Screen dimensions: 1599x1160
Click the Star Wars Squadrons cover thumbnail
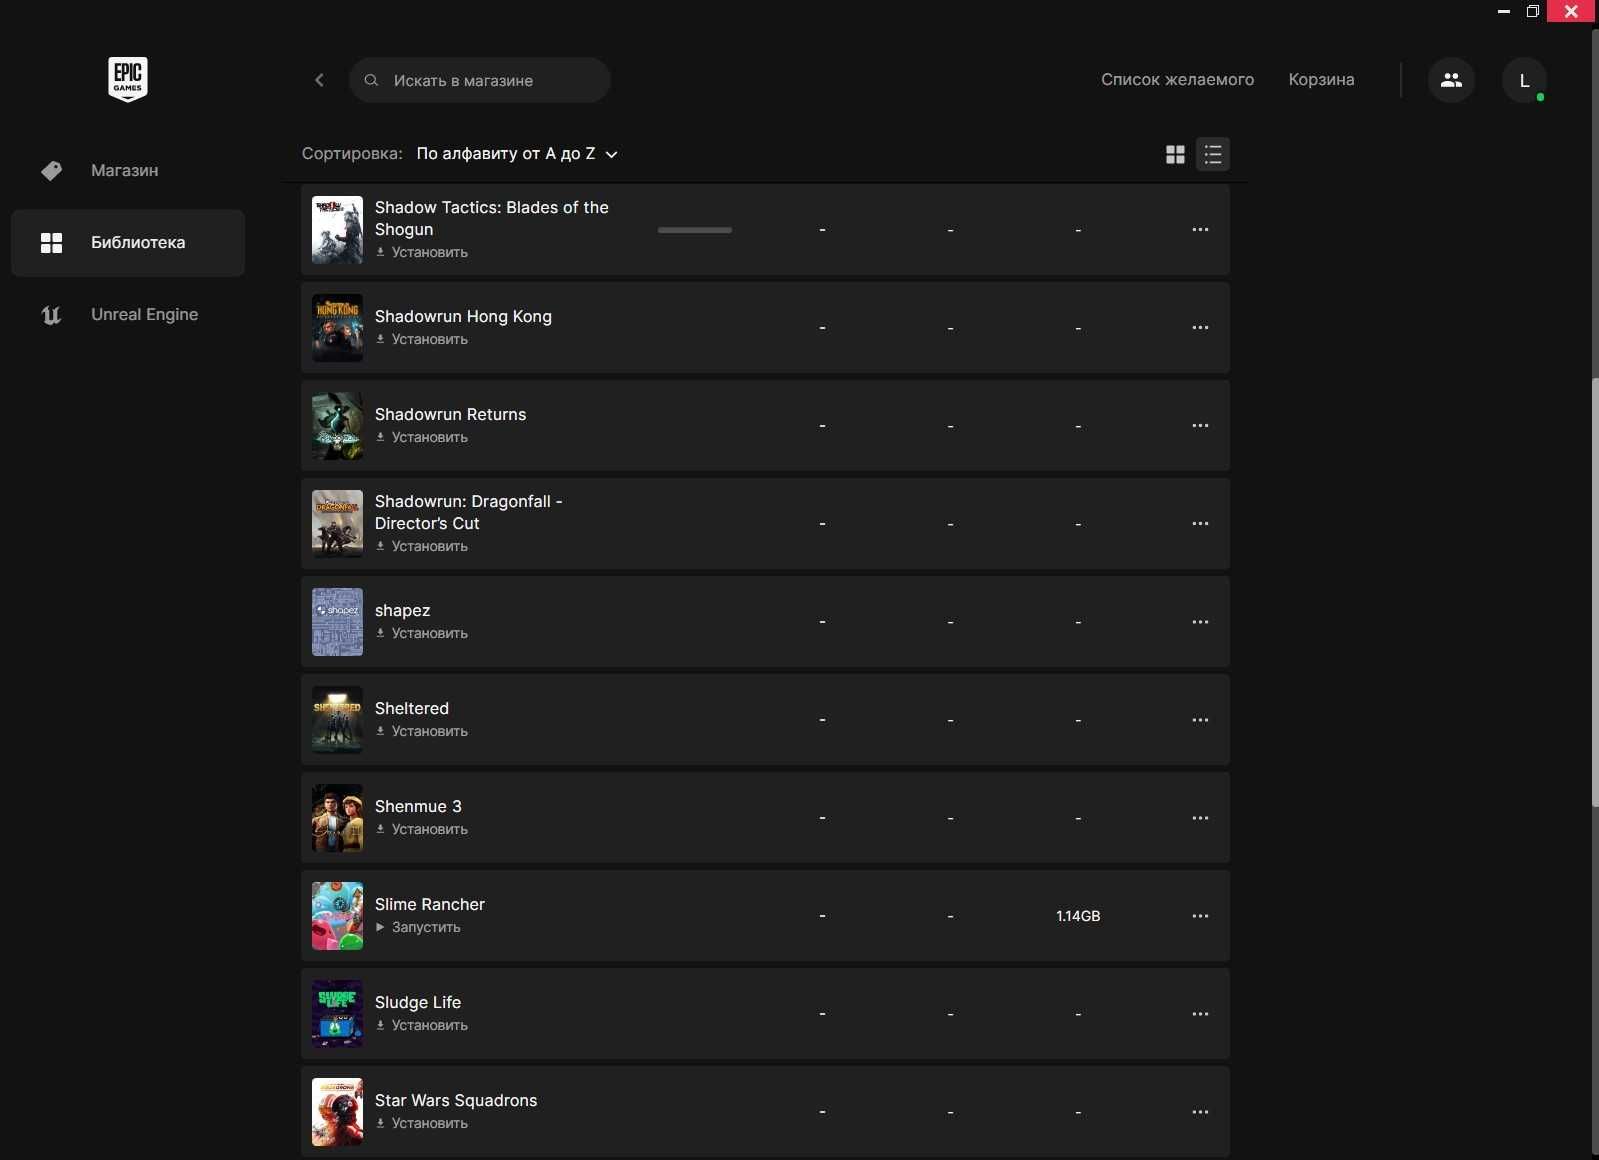pyautogui.click(x=337, y=1112)
